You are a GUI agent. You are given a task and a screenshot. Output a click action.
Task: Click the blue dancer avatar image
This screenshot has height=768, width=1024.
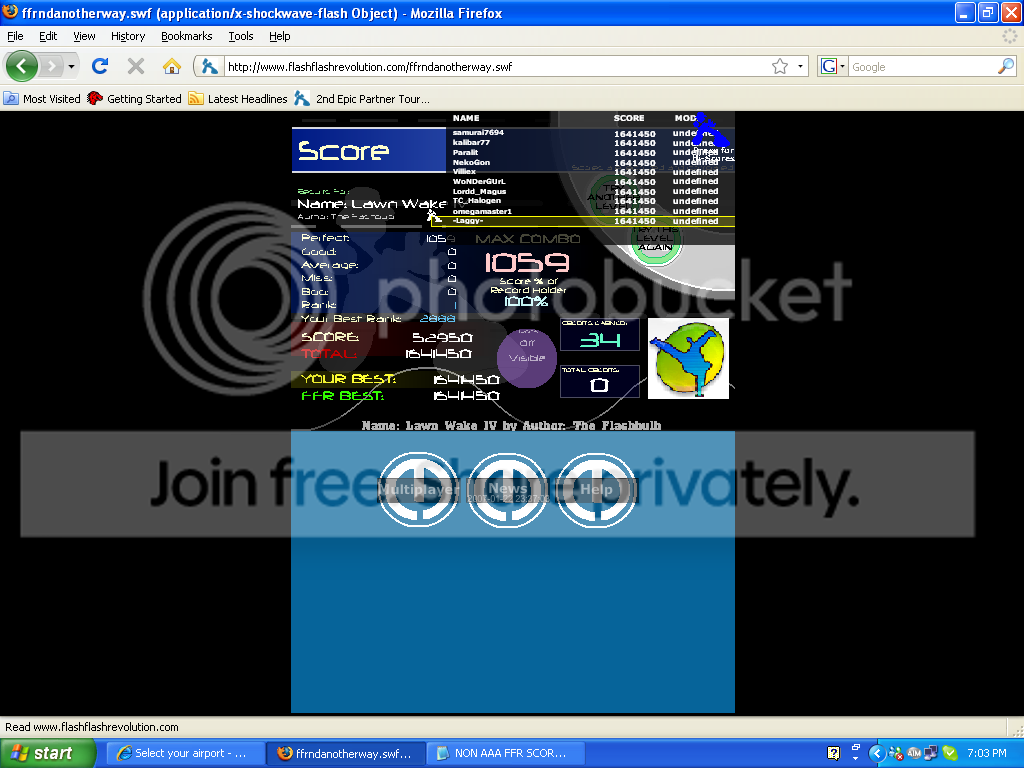[688, 358]
